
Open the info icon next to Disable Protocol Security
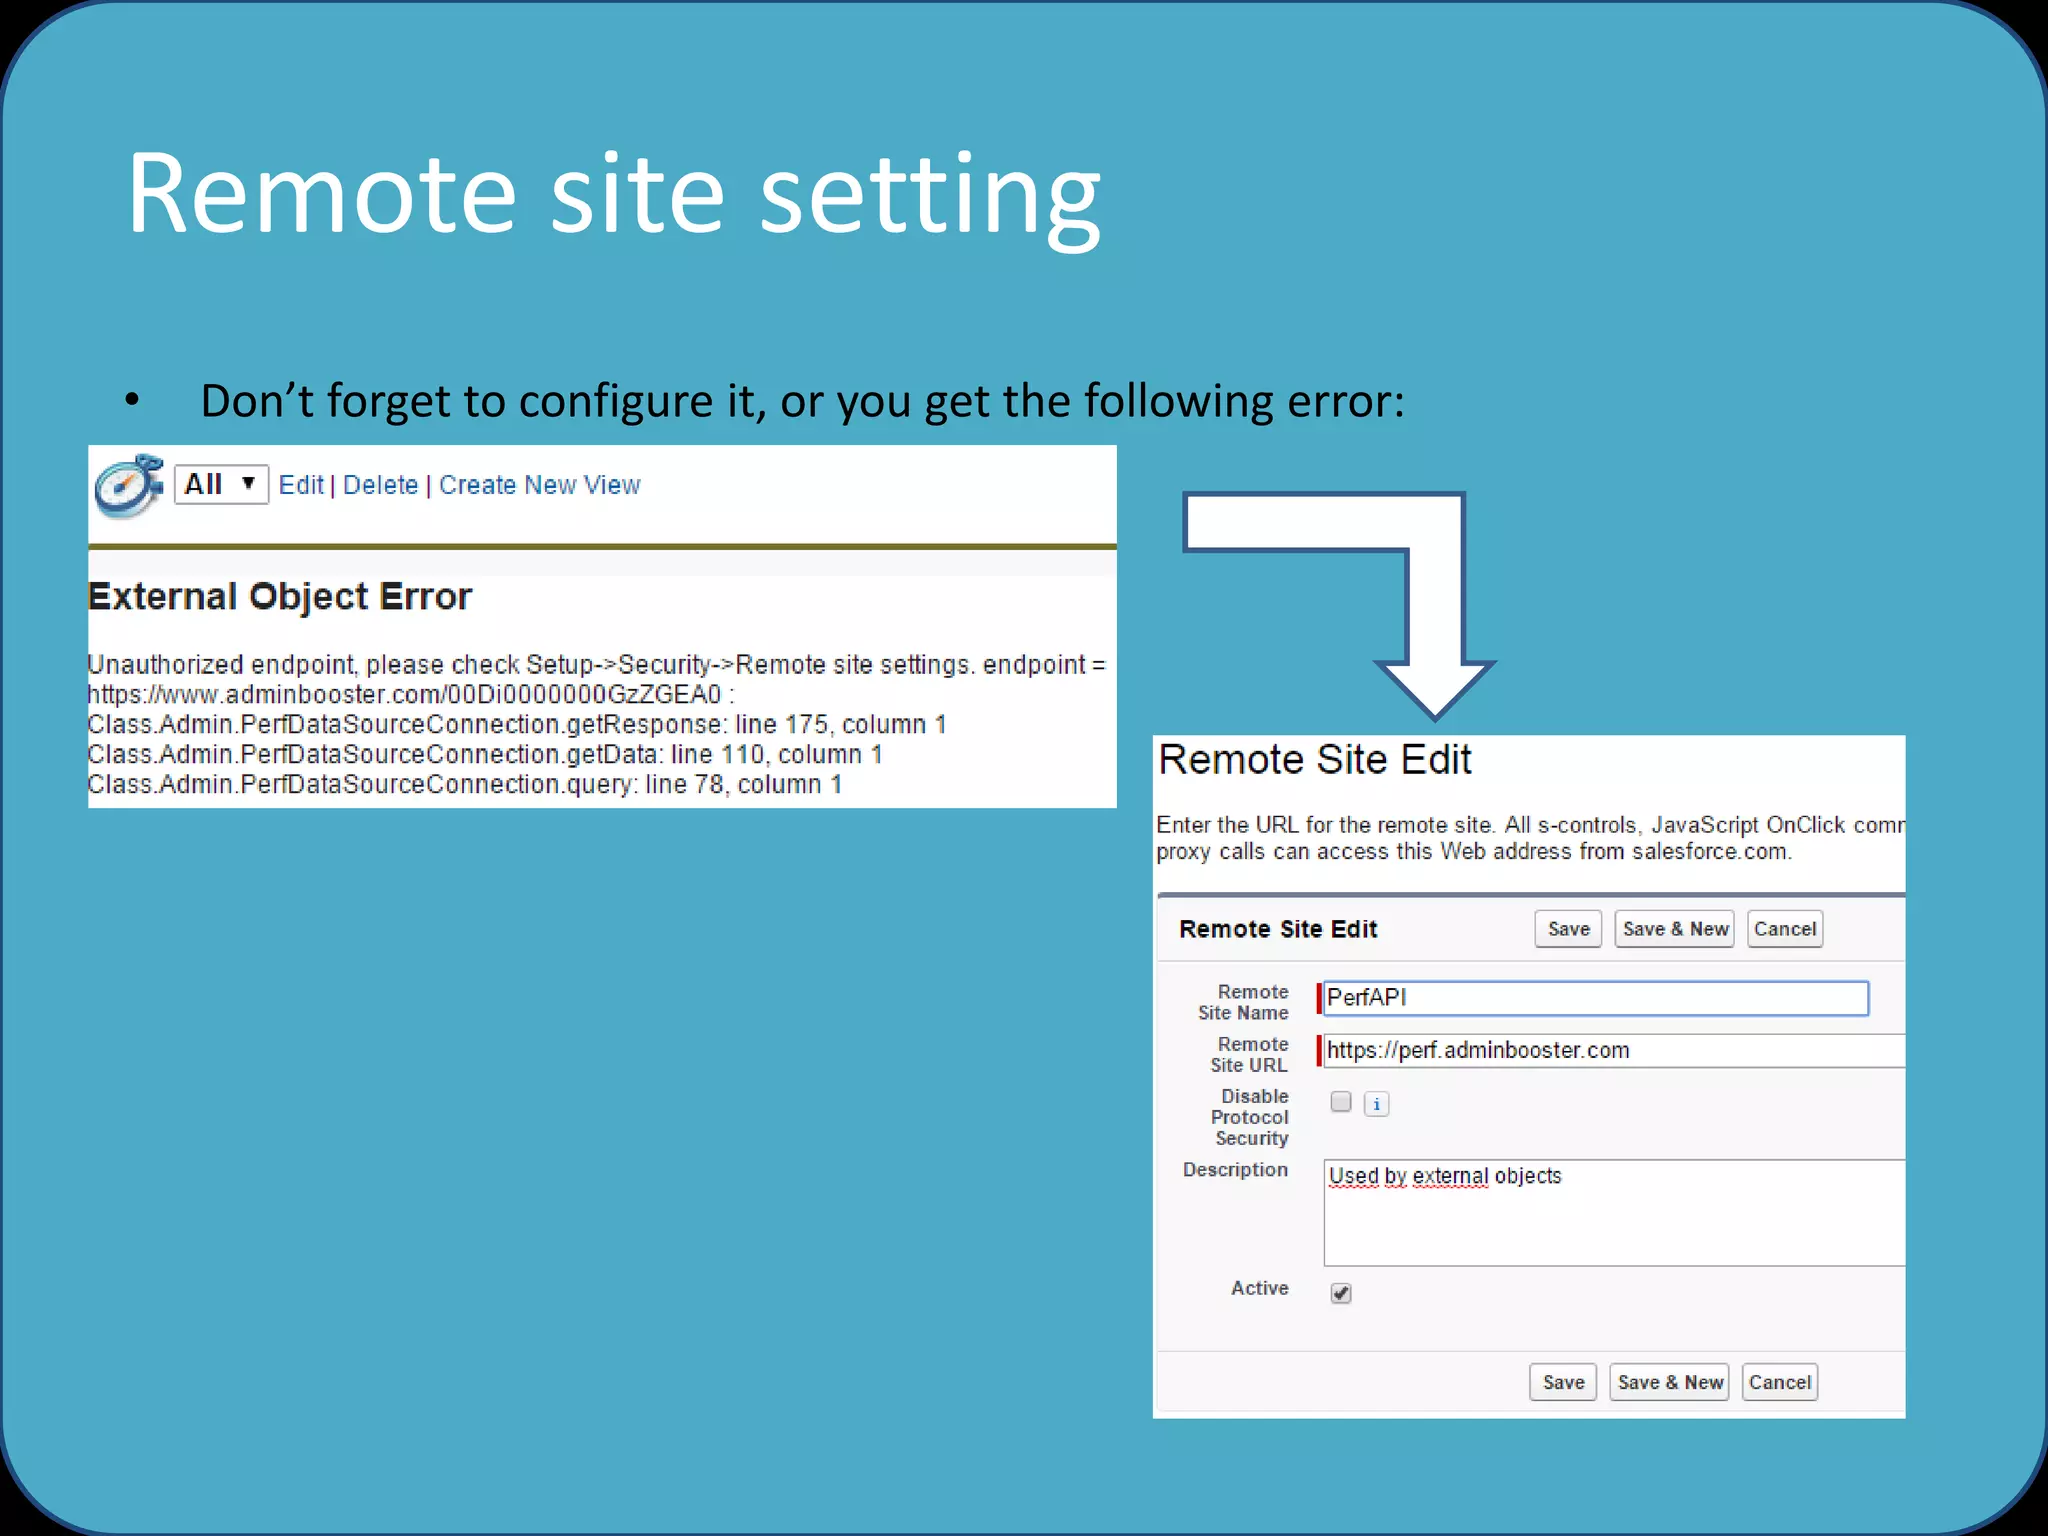point(1377,1104)
